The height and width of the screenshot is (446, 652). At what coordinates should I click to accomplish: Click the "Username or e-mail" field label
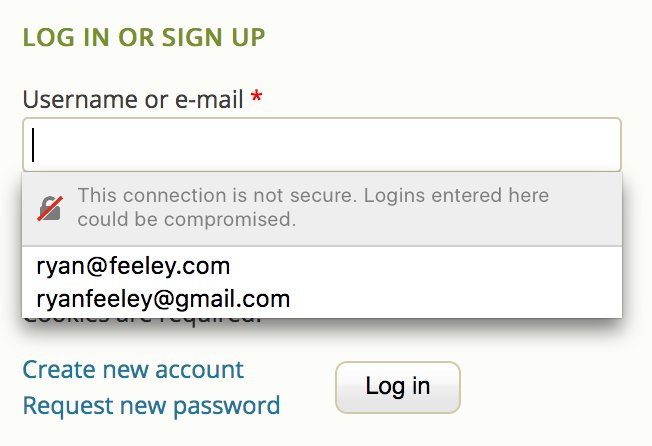133,100
